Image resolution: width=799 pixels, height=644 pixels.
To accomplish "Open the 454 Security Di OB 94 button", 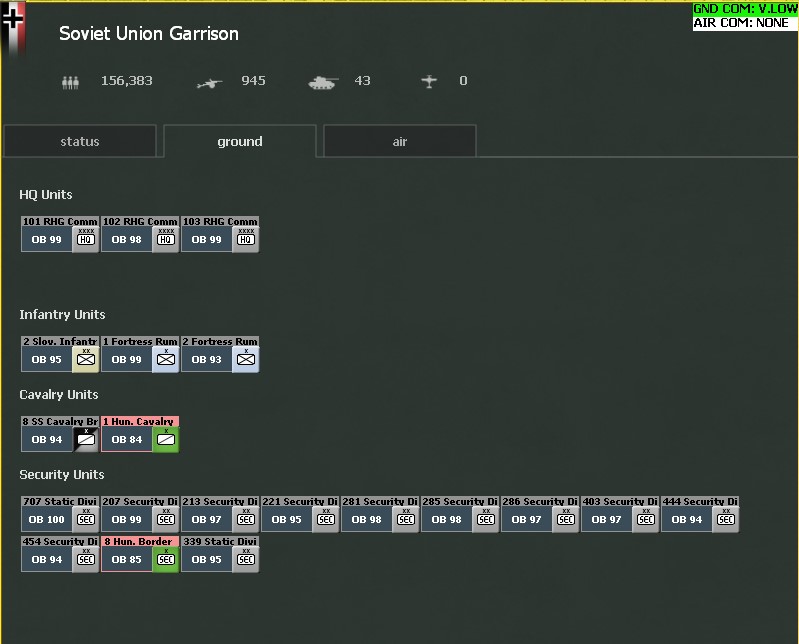I will [46, 559].
